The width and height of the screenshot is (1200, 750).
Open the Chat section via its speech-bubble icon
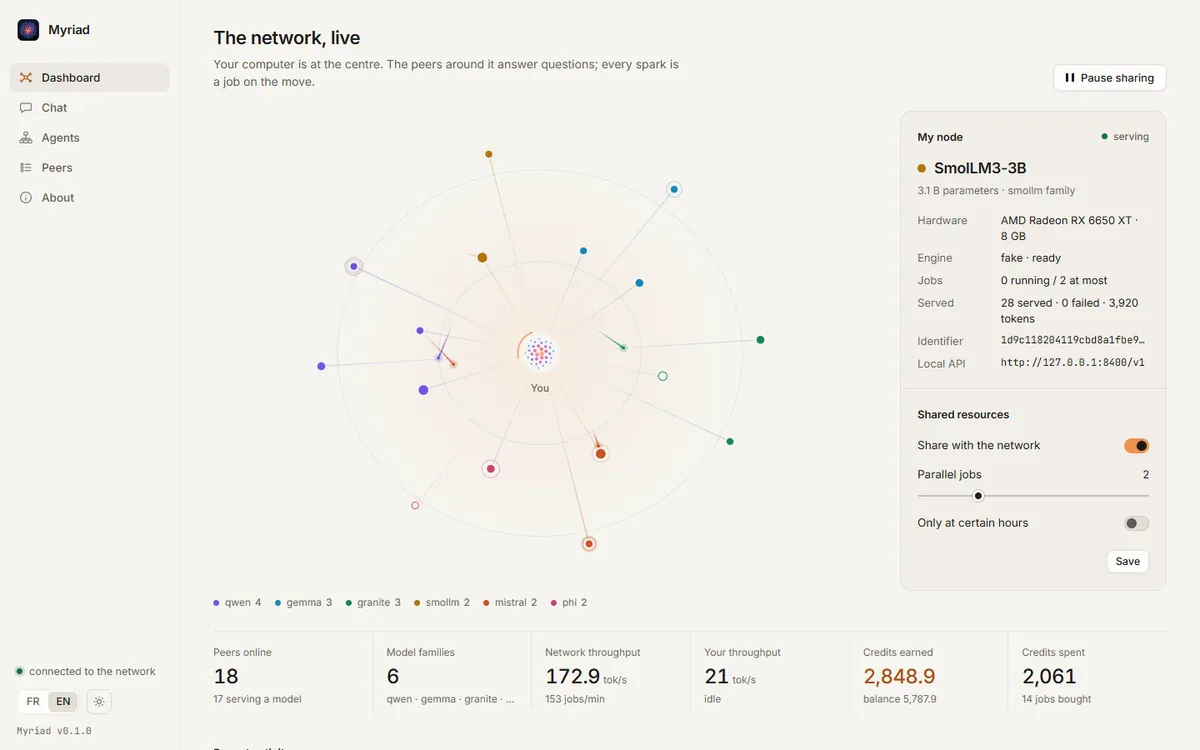click(x=26, y=107)
